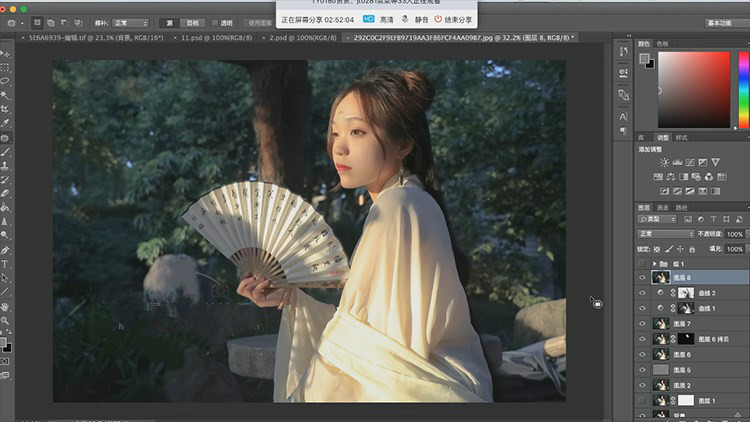Image resolution: width=750 pixels, height=422 pixels.
Task: Hide the 曲线 2 curves layer
Action: click(x=642, y=293)
